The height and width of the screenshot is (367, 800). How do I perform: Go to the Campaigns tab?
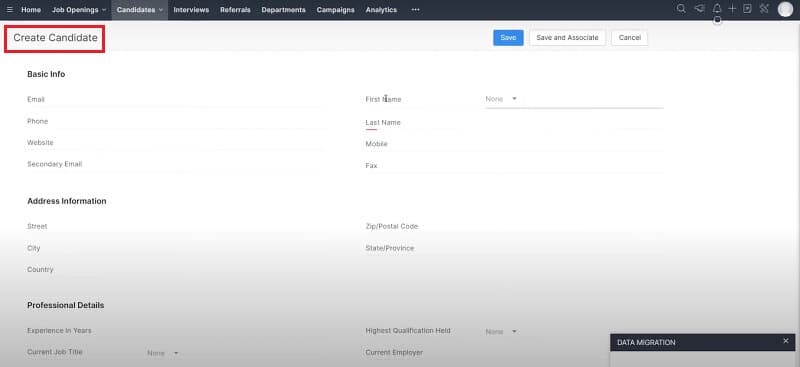[335, 10]
